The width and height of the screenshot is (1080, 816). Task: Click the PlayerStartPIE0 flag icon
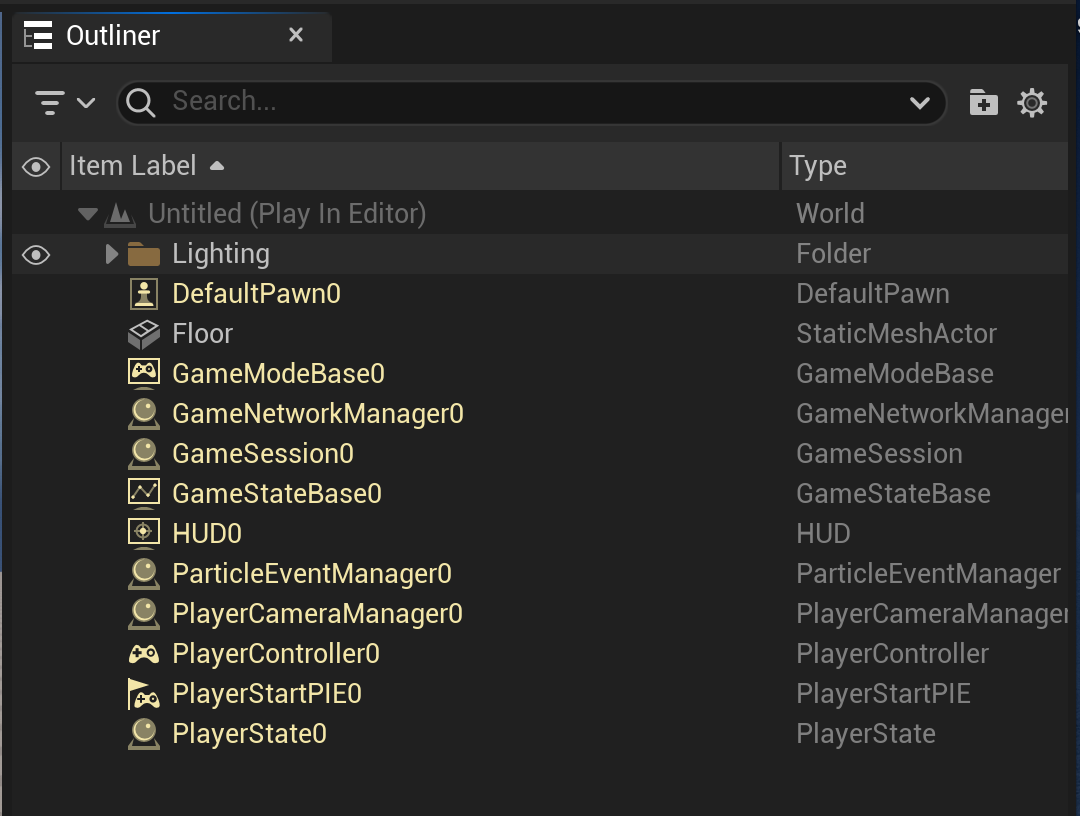(x=144, y=694)
